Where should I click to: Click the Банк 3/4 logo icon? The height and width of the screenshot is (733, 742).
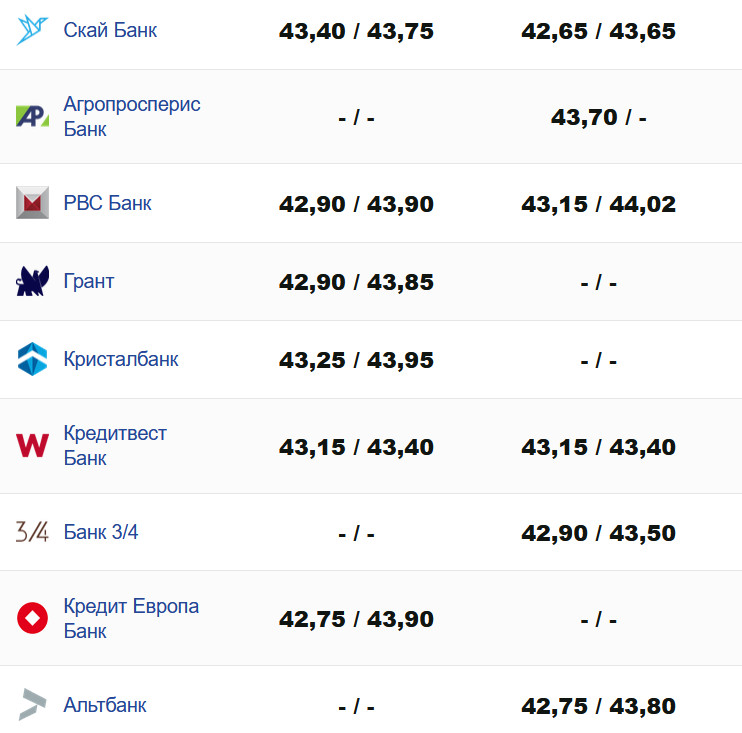(32, 532)
